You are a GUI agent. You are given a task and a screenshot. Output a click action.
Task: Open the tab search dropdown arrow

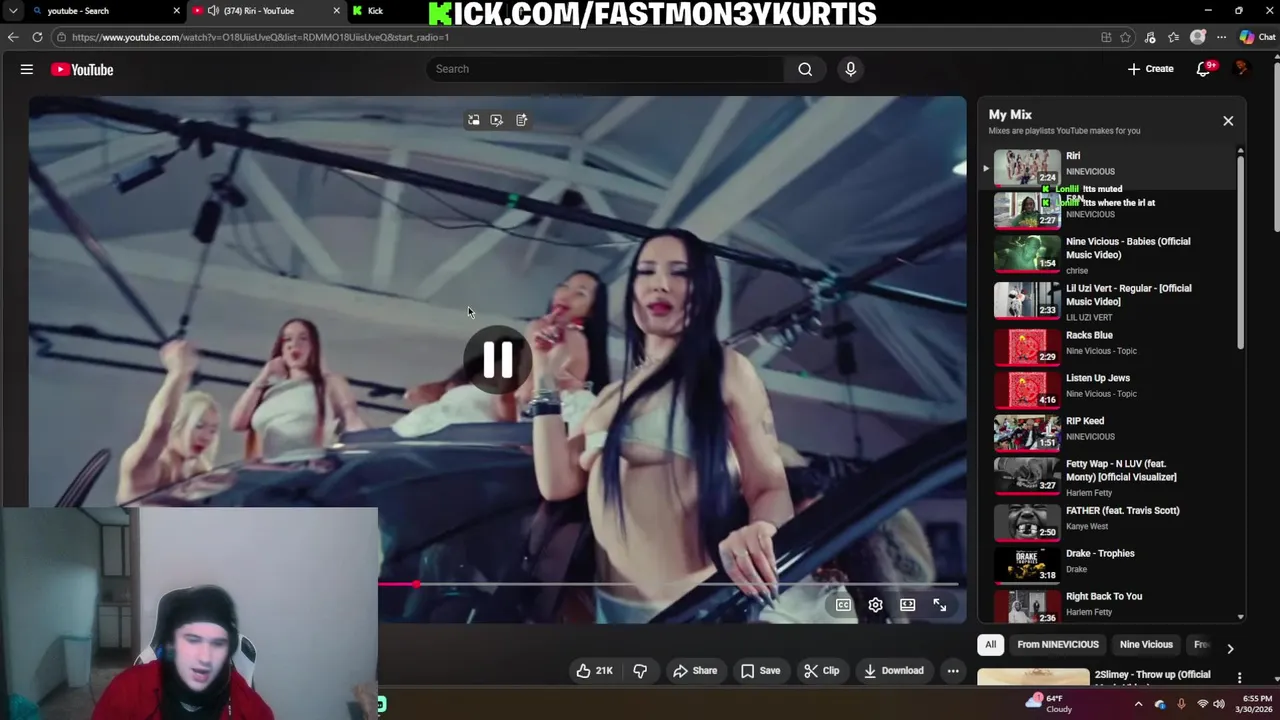point(13,11)
